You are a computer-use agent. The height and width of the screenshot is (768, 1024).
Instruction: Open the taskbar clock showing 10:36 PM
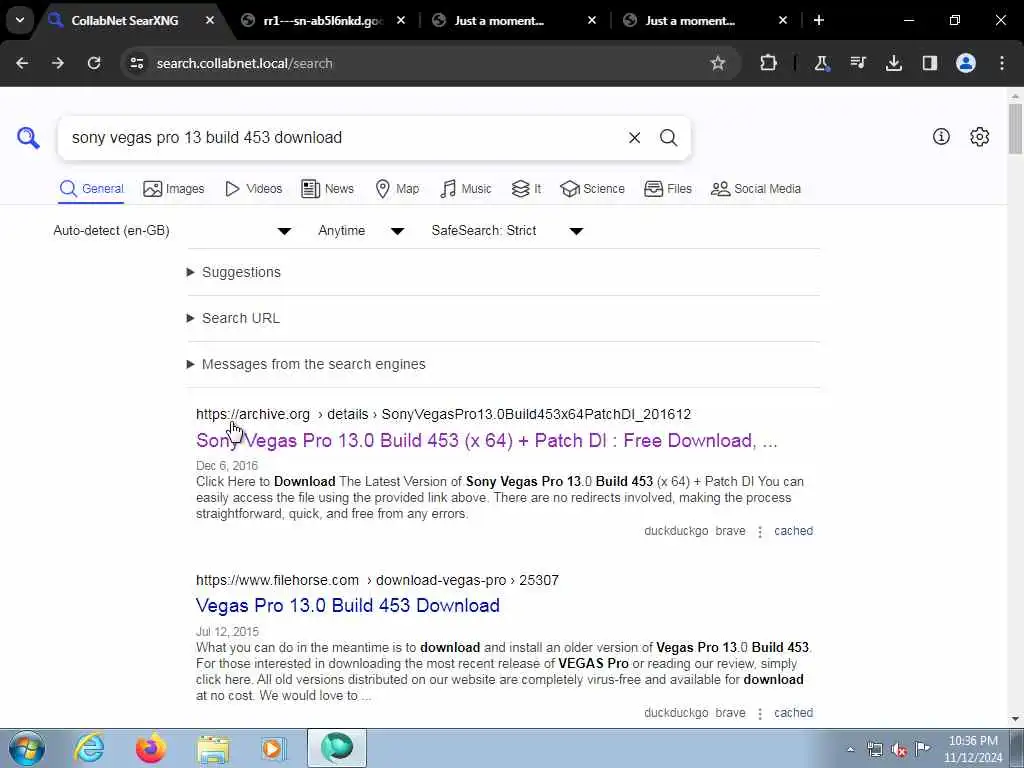pos(972,749)
